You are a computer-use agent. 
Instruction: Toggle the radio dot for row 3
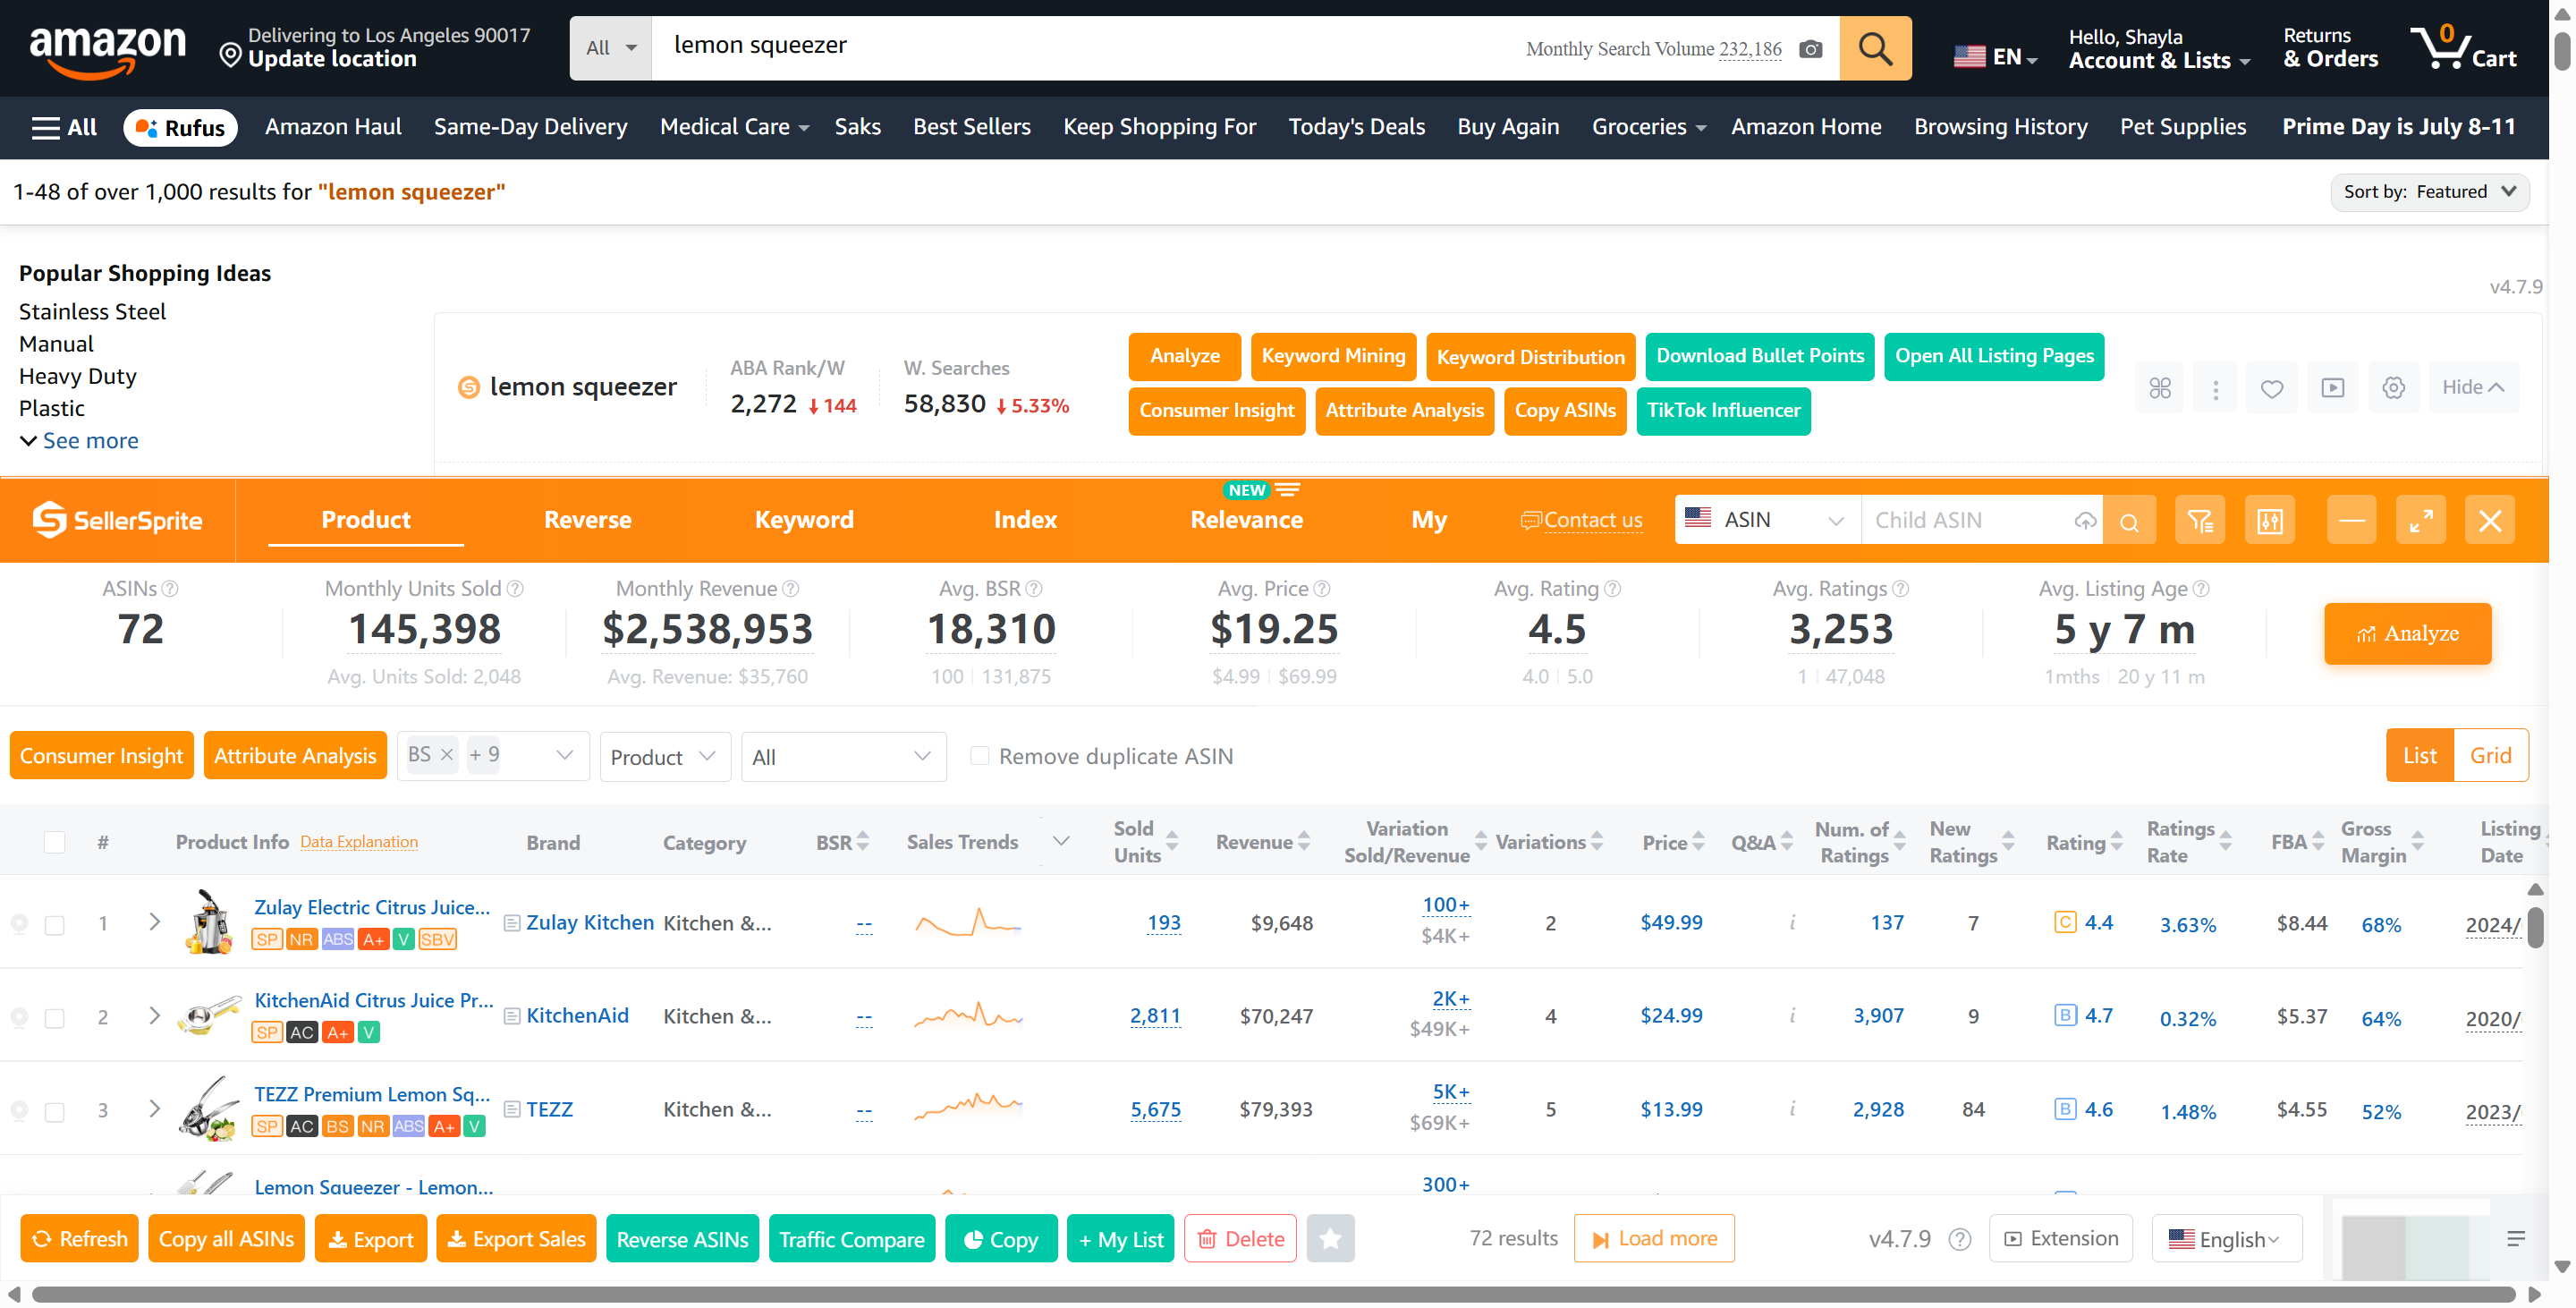pos(19,1110)
